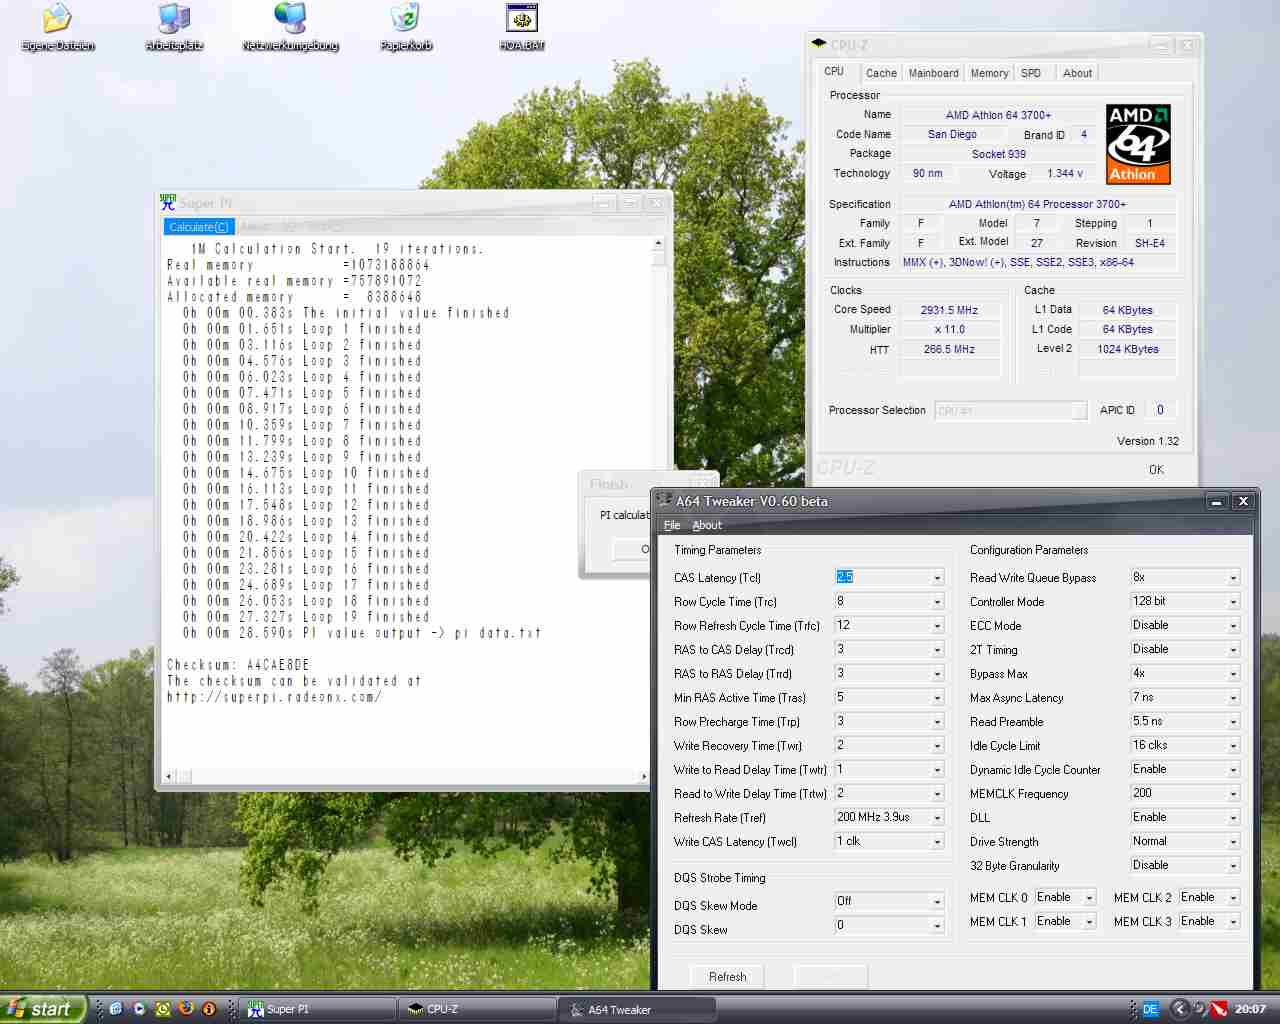Switch to A64 Tweaker taskbar button

(x=638, y=1009)
